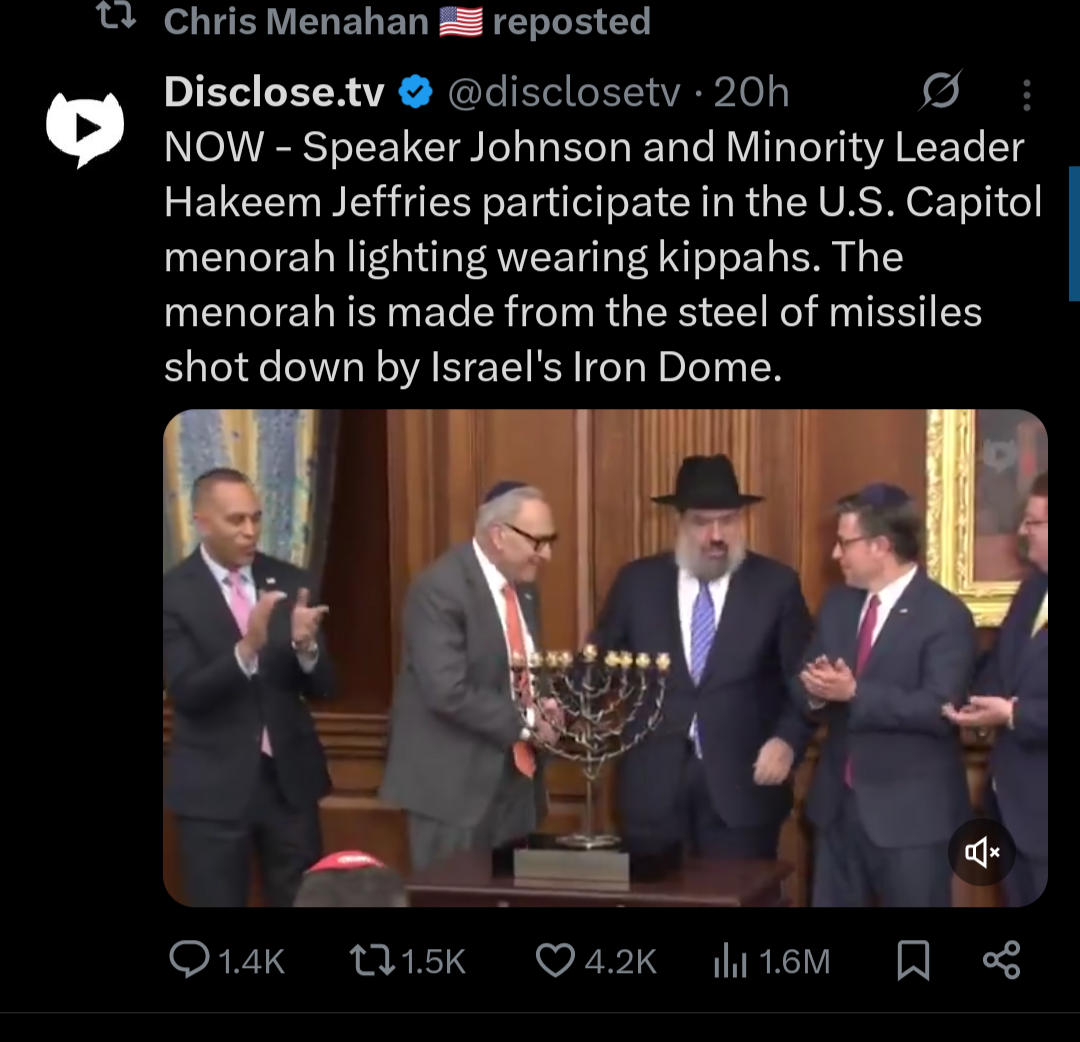Click the Grok explain-post icon
Viewport: 1080px width, 1042px height.
click(941, 92)
